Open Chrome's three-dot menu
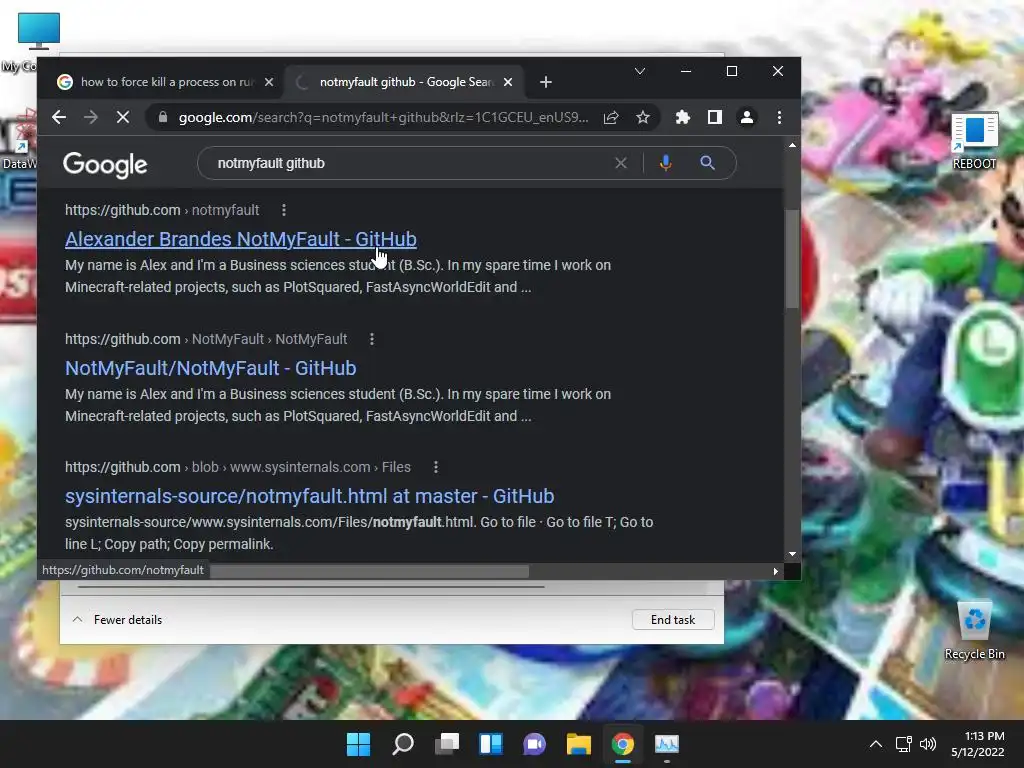1024x768 pixels. click(x=779, y=118)
